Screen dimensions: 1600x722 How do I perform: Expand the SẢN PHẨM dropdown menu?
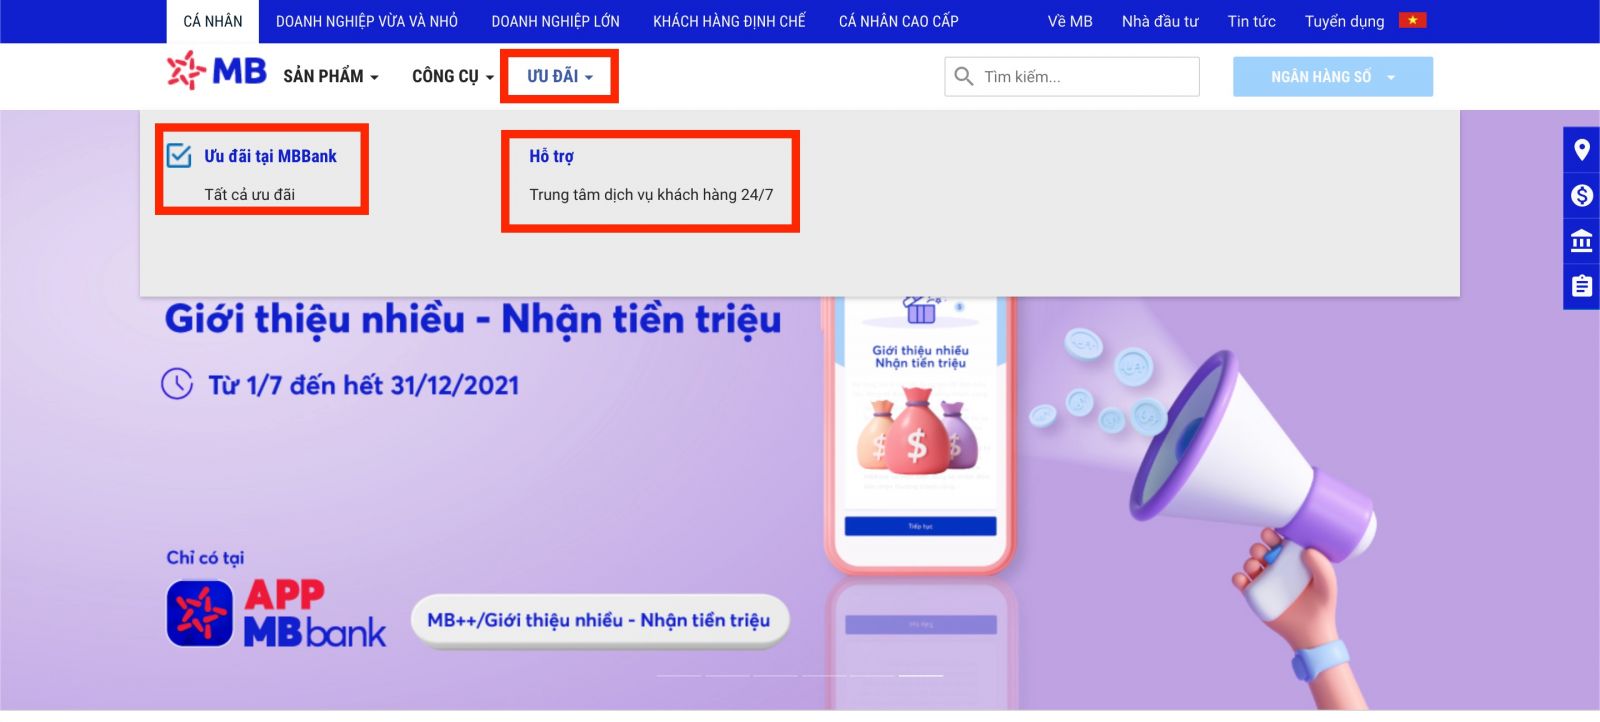pyautogui.click(x=331, y=76)
